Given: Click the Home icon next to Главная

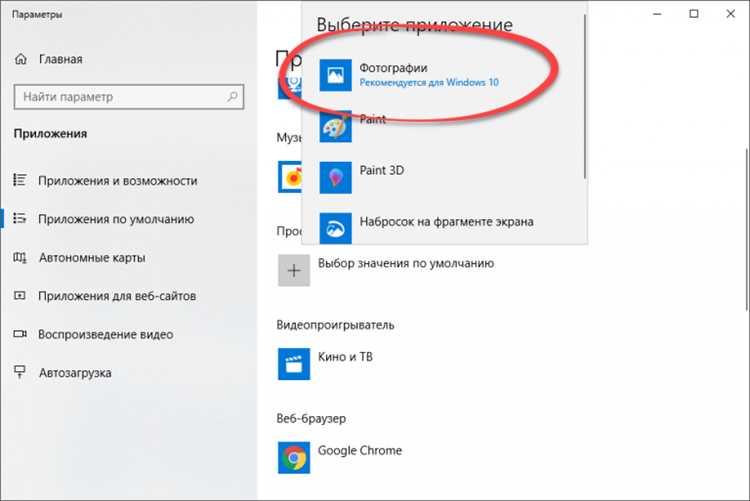Looking at the screenshot, I should pos(21,59).
